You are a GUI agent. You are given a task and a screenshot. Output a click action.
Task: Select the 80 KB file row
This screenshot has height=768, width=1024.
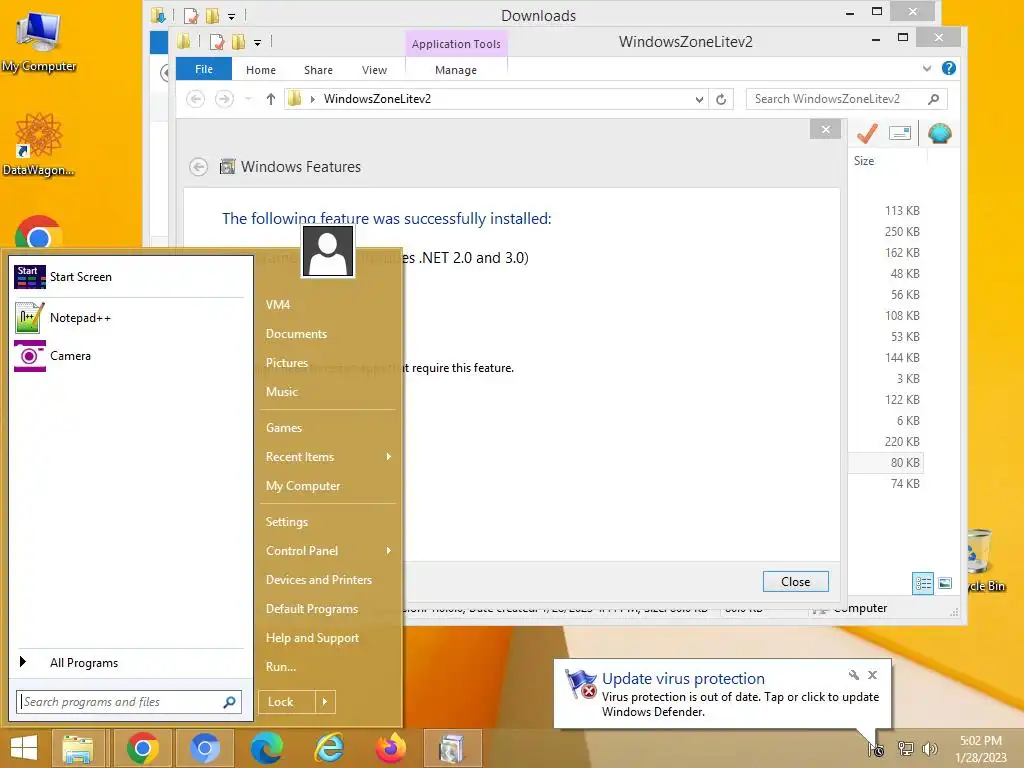[x=886, y=463]
